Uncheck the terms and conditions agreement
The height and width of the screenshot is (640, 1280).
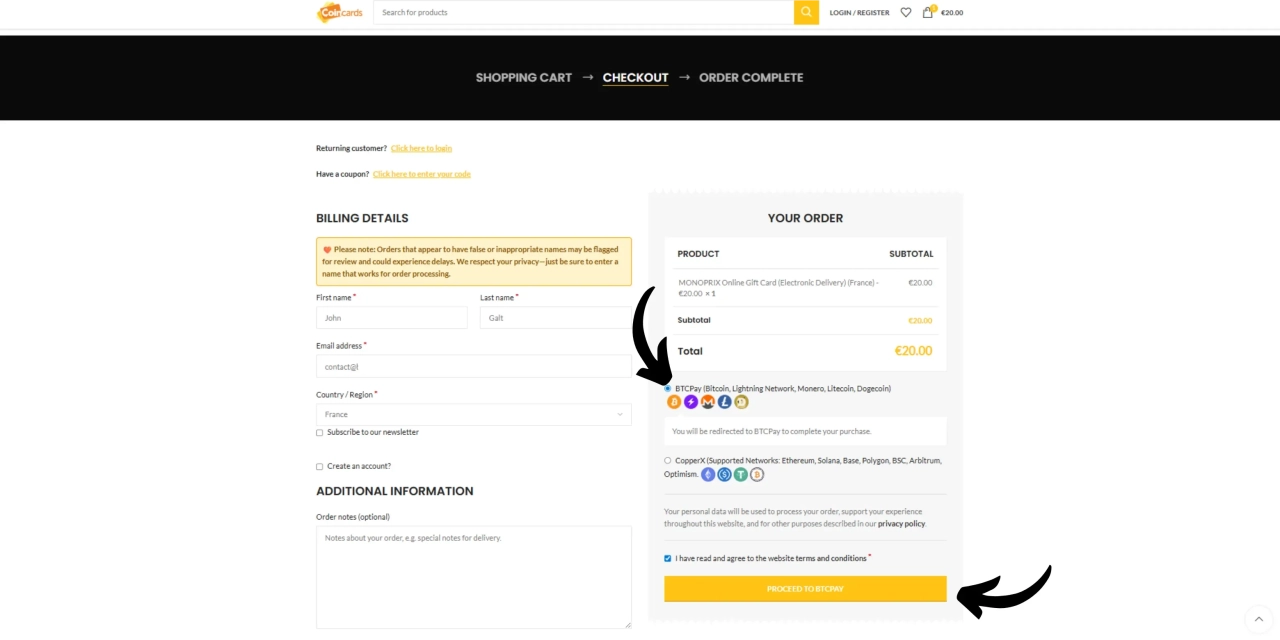point(668,558)
